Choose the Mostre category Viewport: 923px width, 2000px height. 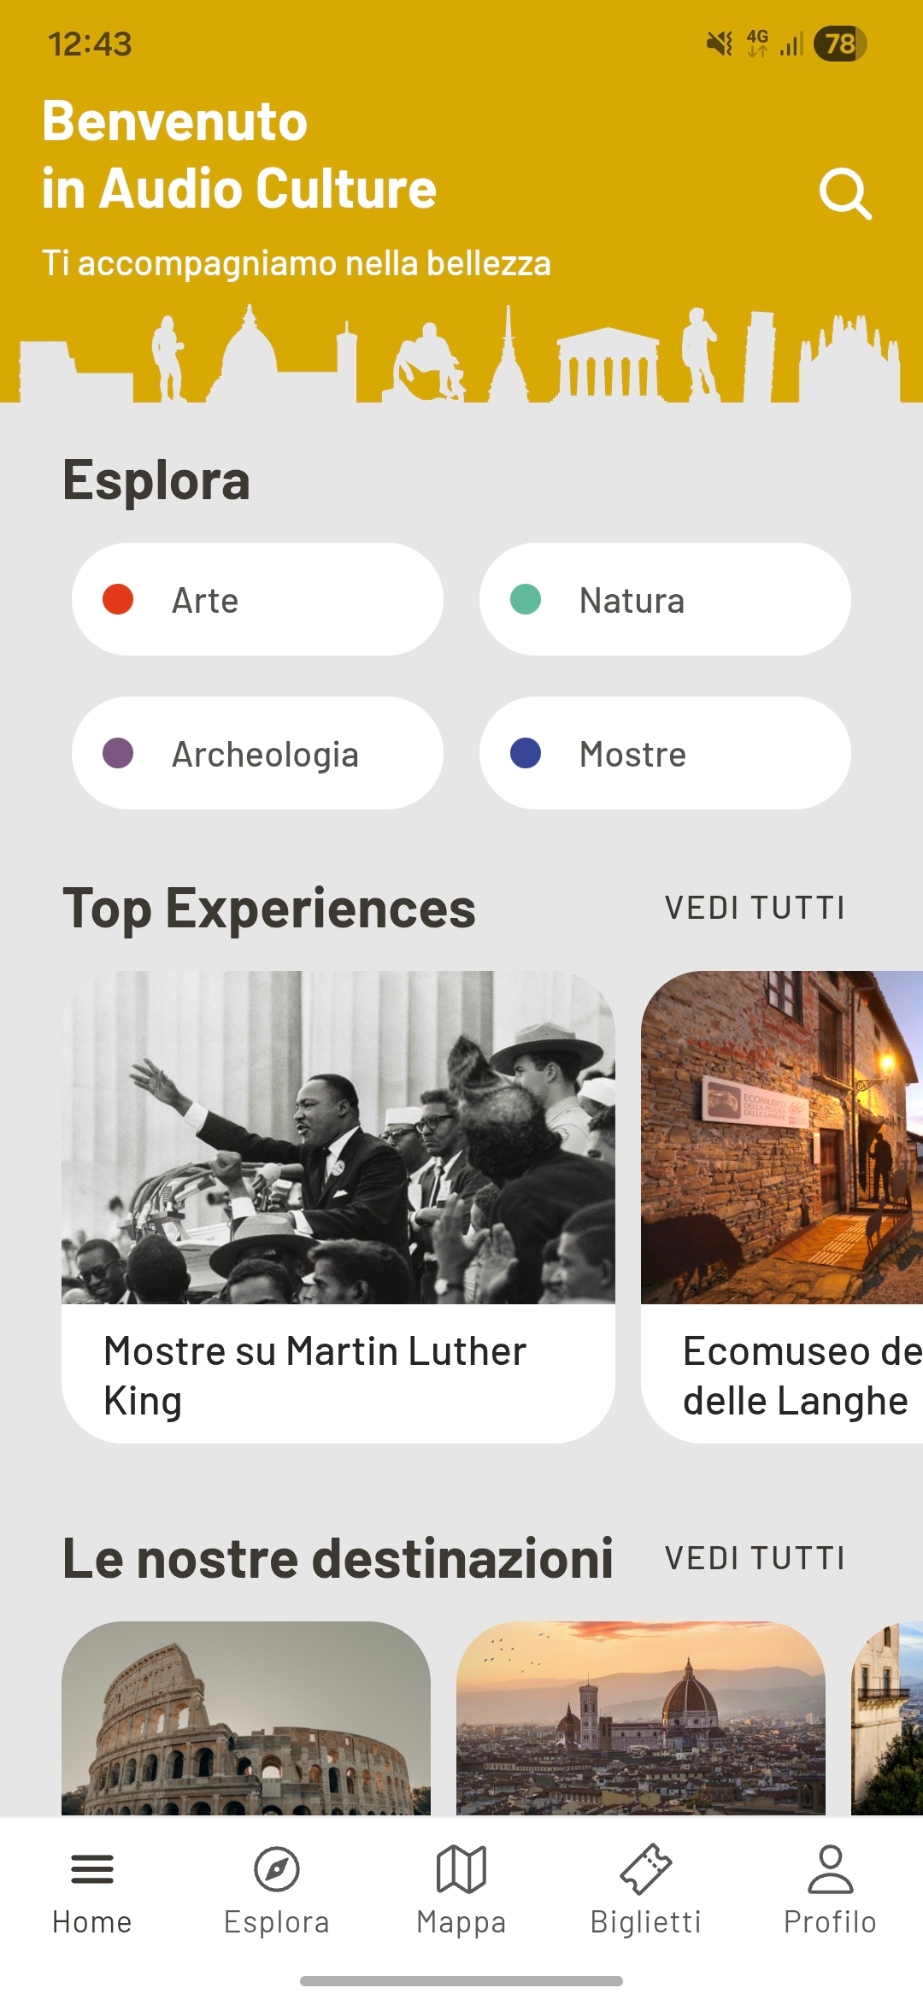(x=665, y=753)
